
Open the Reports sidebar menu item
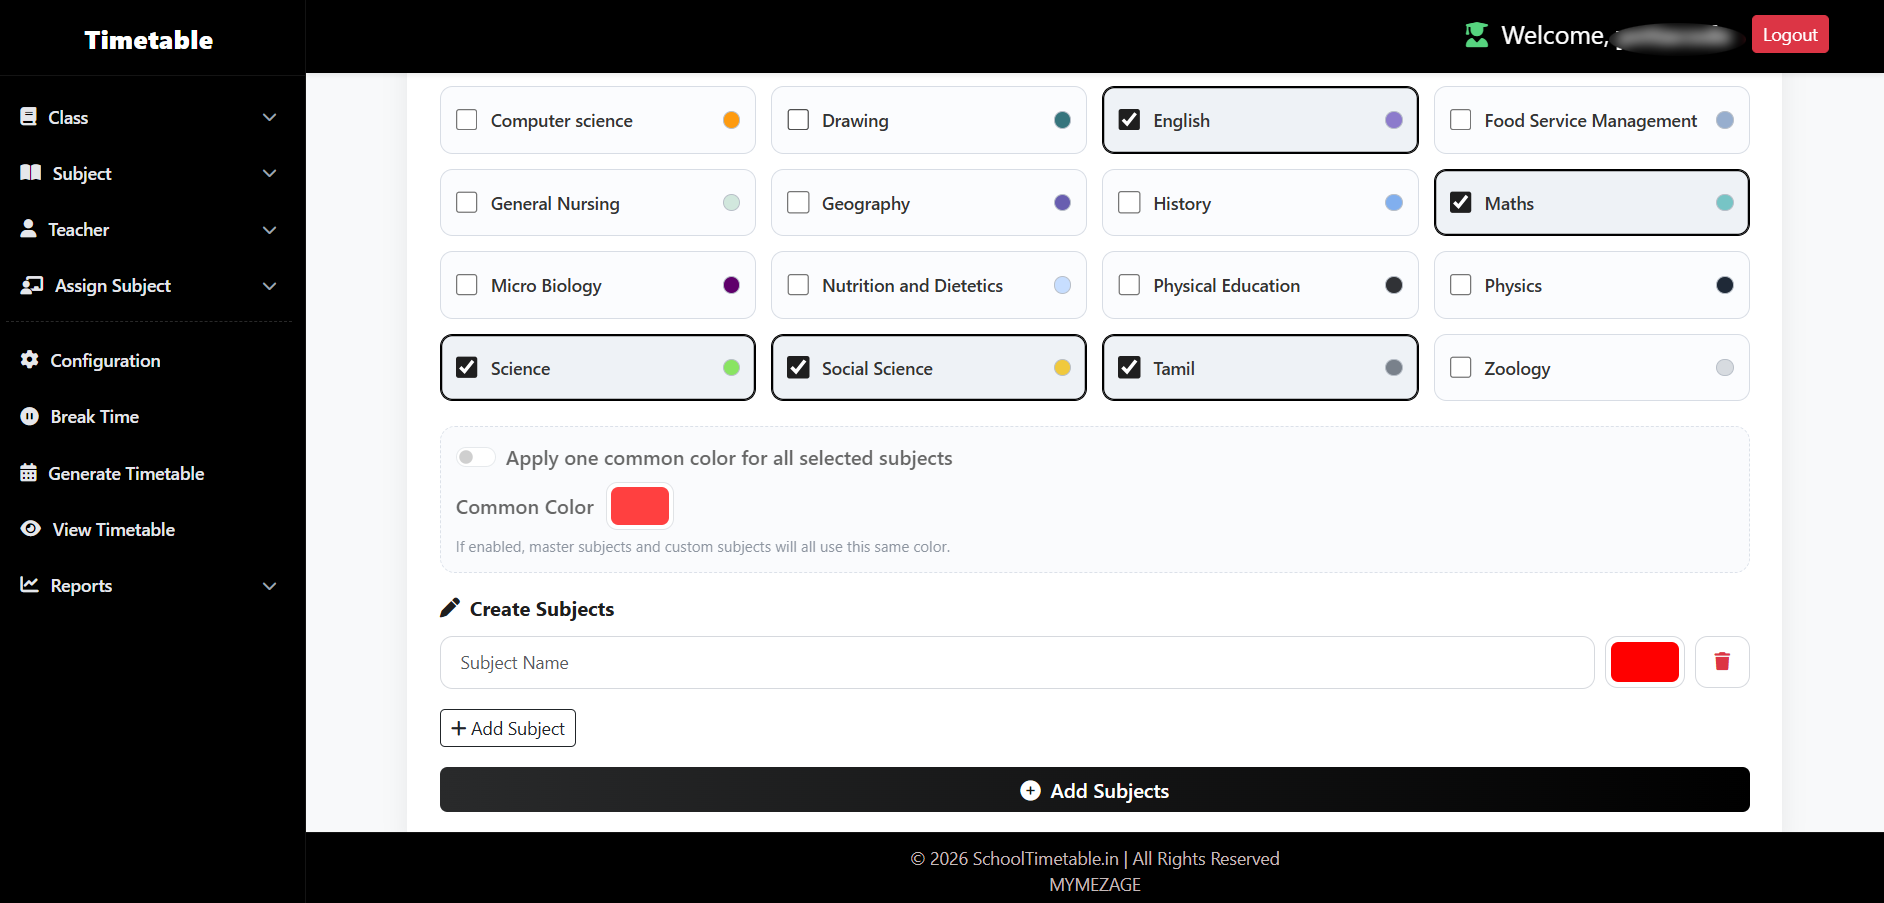(x=81, y=586)
